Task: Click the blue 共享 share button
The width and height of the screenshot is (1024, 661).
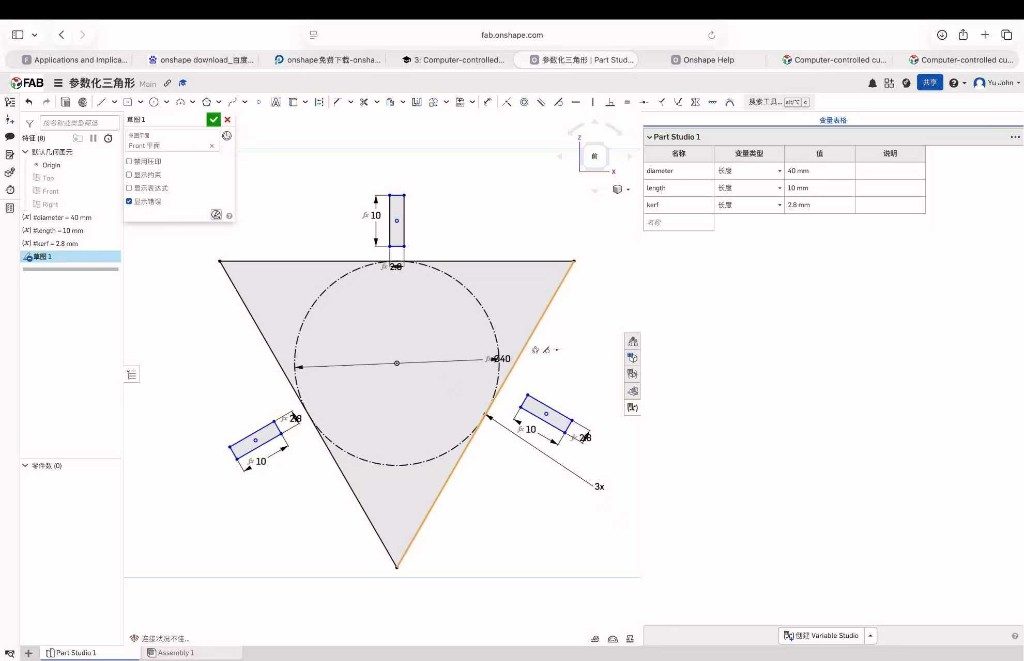Action: [x=929, y=82]
